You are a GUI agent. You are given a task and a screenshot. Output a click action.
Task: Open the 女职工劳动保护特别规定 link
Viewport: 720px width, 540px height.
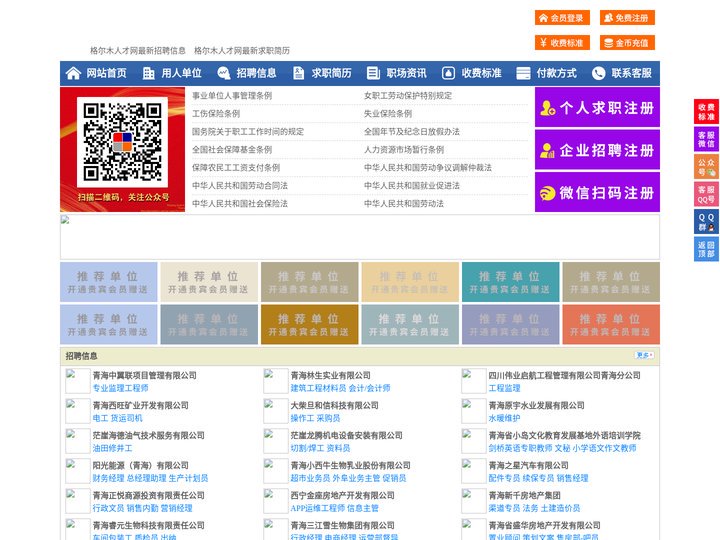click(x=408, y=96)
